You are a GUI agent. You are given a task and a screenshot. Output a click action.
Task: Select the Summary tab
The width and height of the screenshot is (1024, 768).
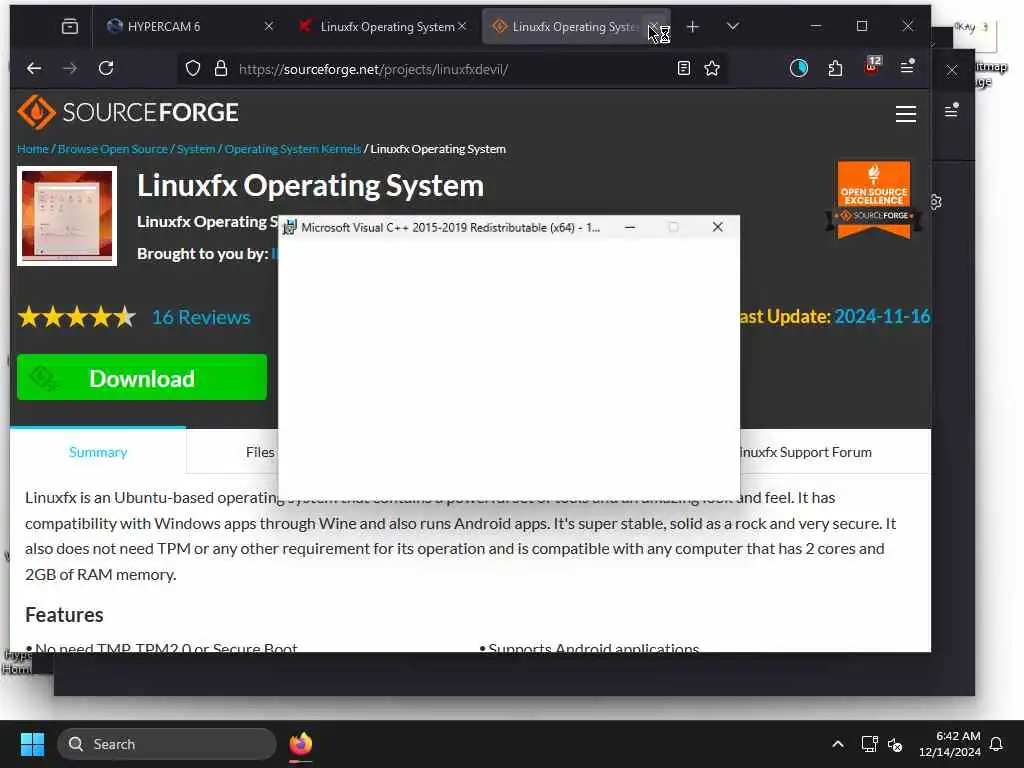coord(98,452)
